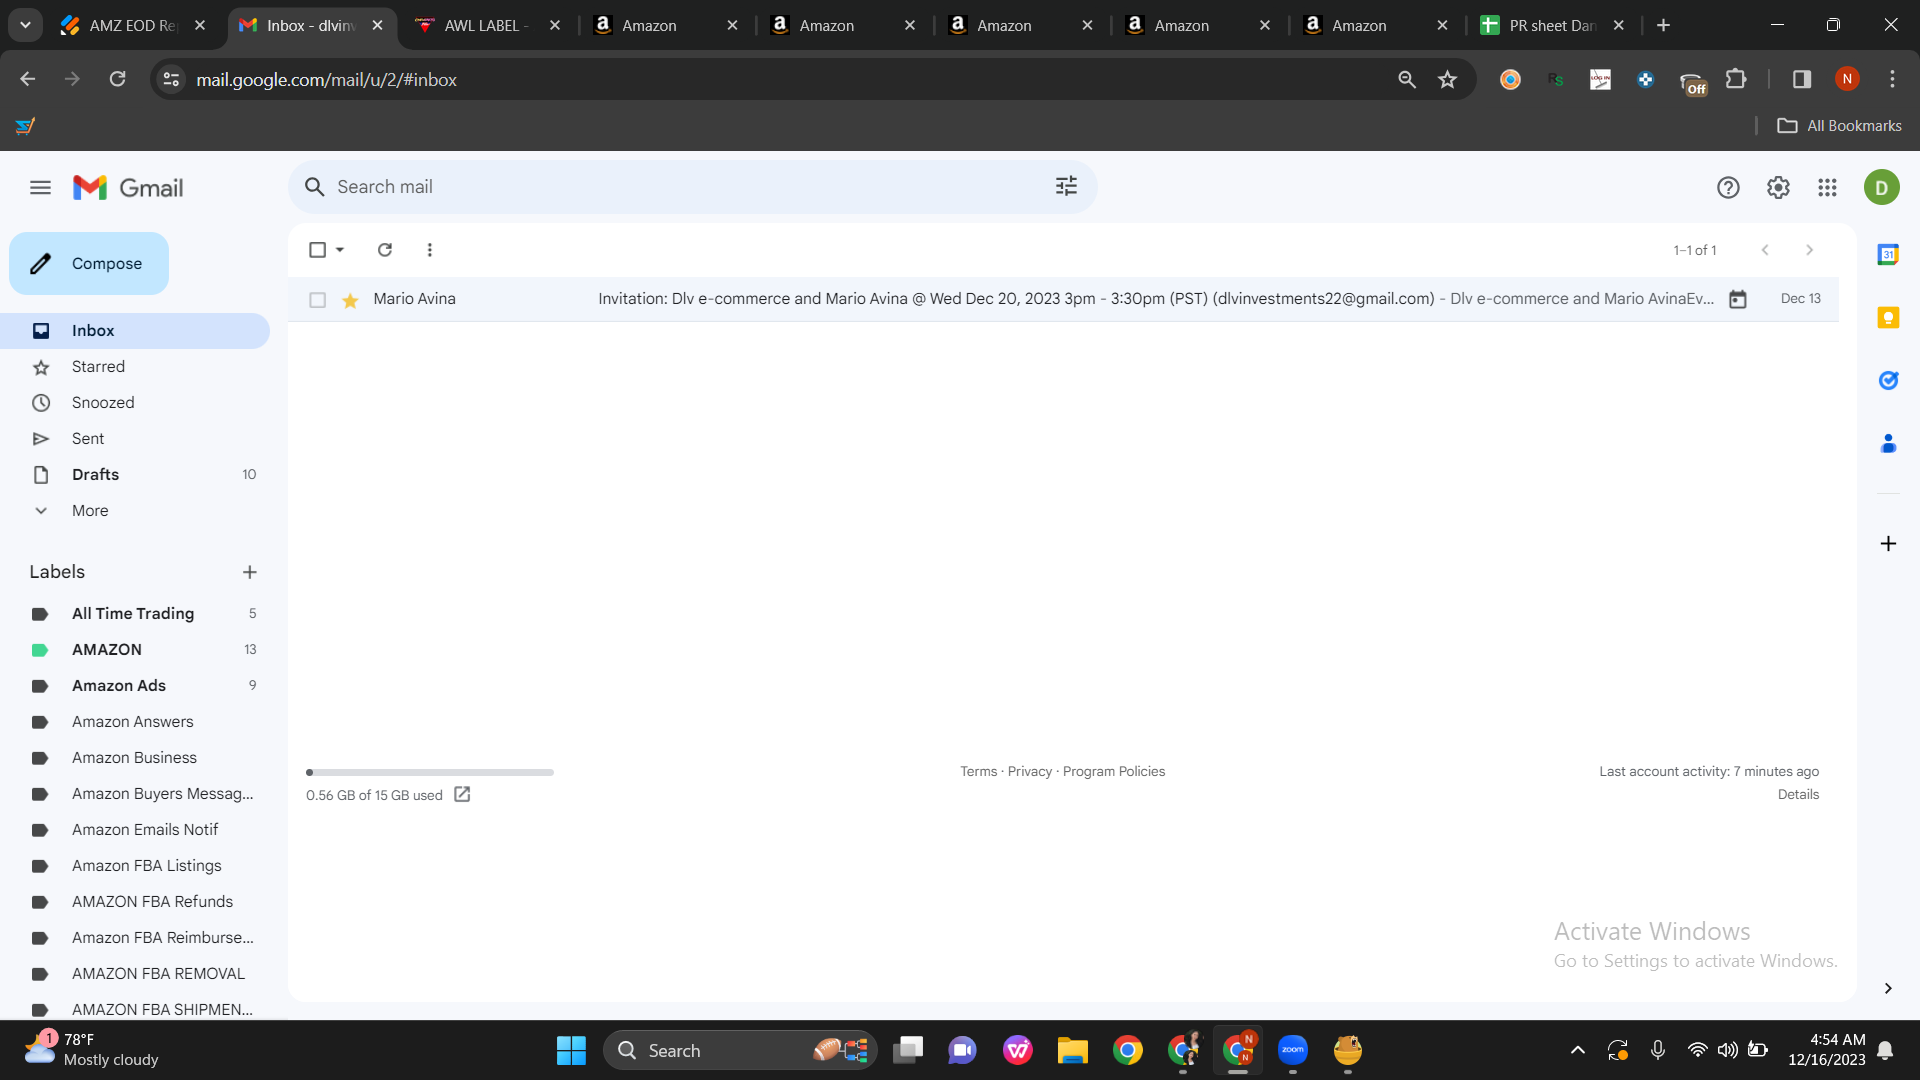Screen dimensions: 1920x1080
Task: Open Google apps grid
Action: click(x=1827, y=188)
